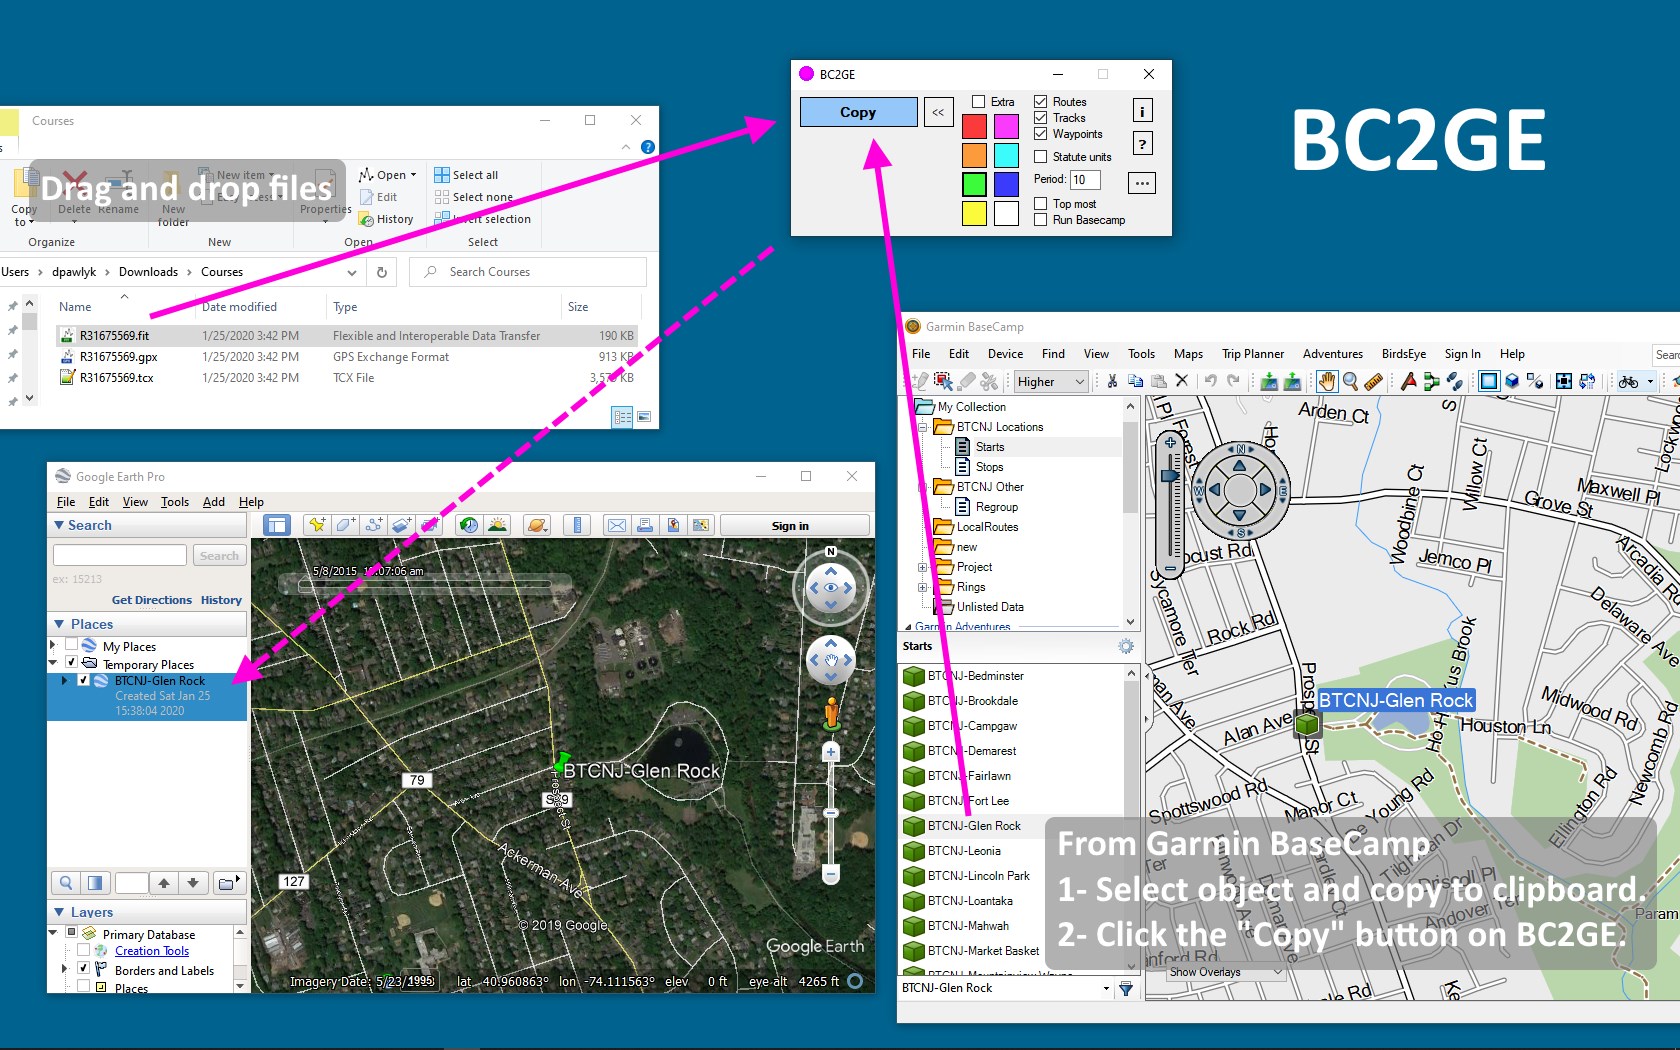
Task: Pick the magenta color swatch
Action: (1006, 126)
